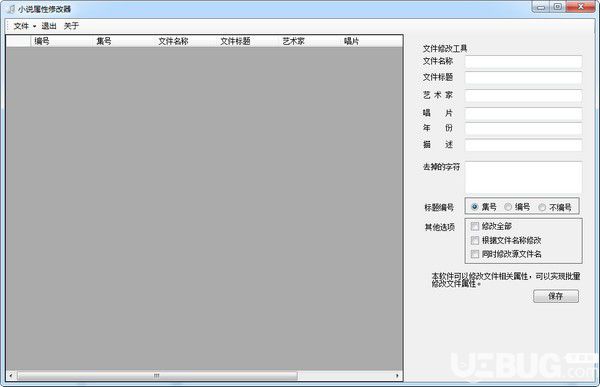
Task: Maximize the 小说属性修改器 window
Action: [558, 7]
